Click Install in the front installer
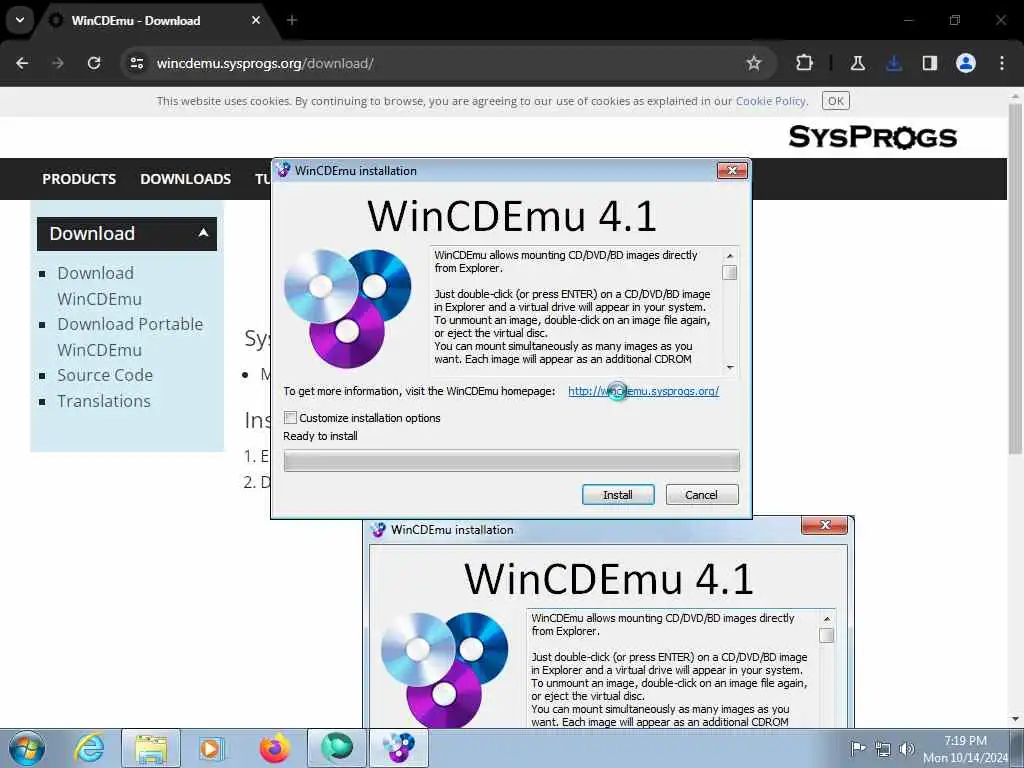1024x768 pixels. tap(618, 495)
